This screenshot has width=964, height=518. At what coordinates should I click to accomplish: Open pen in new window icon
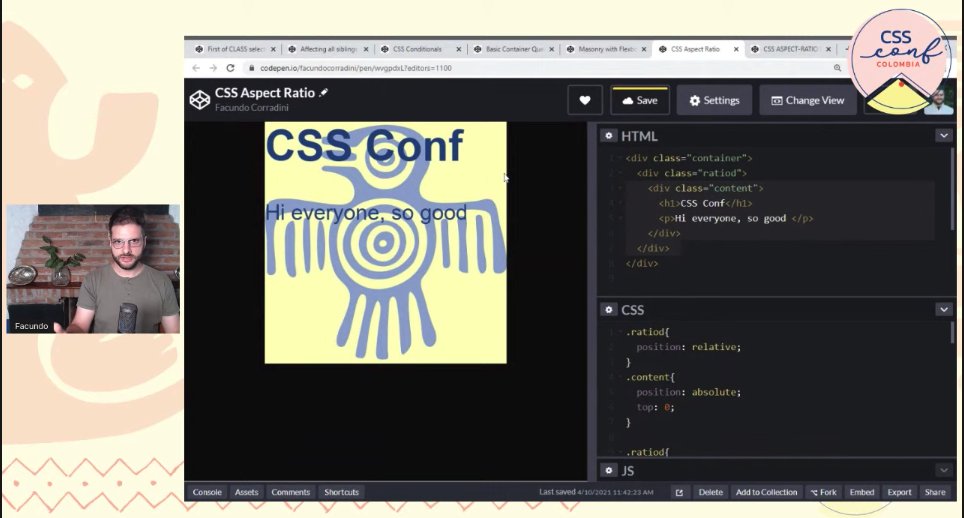[679, 492]
